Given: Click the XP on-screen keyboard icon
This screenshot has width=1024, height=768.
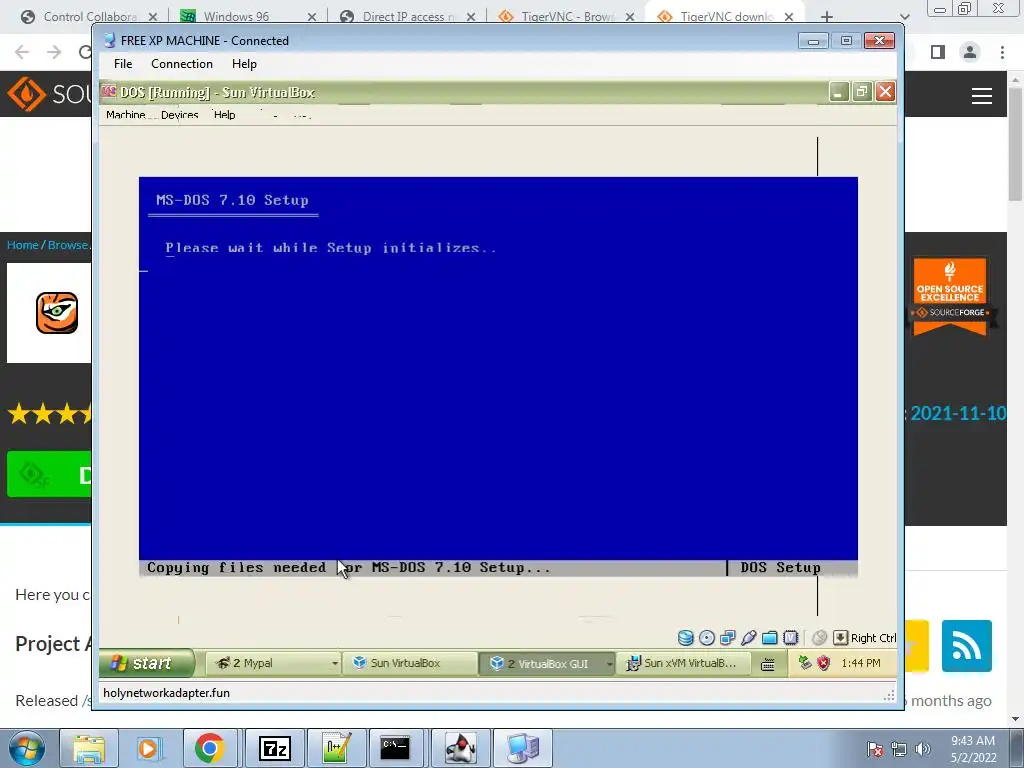Looking at the screenshot, I should (x=768, y=664).
